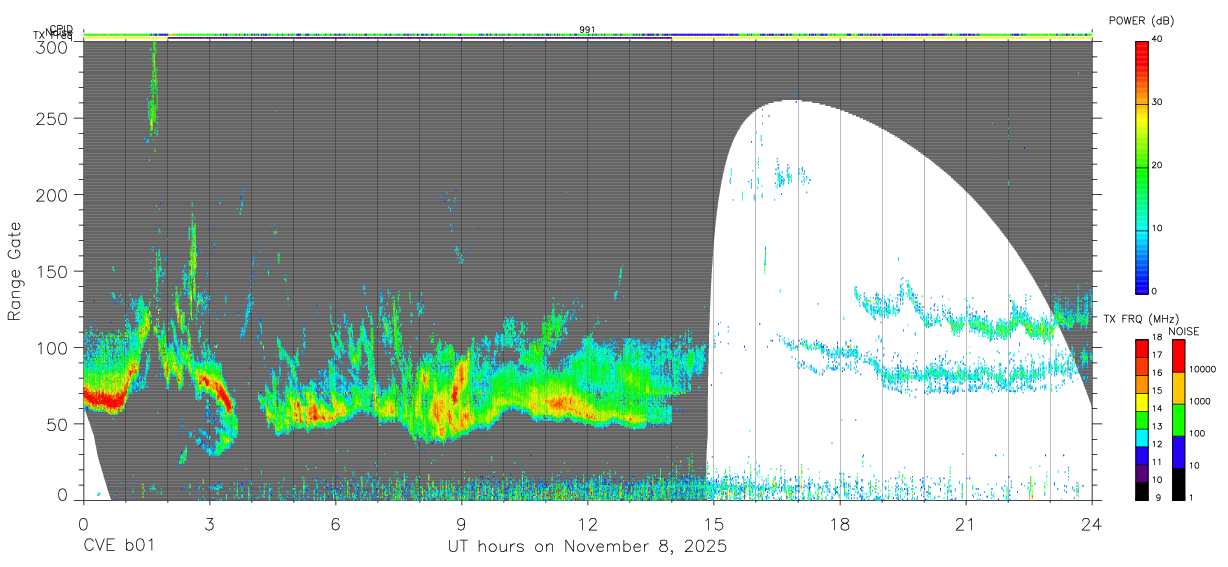Image resolution: width=1228 pixels, height=567 pixels.
Task: Click the 40 label on the power colorbar
Action: [x=1157, y=40]
